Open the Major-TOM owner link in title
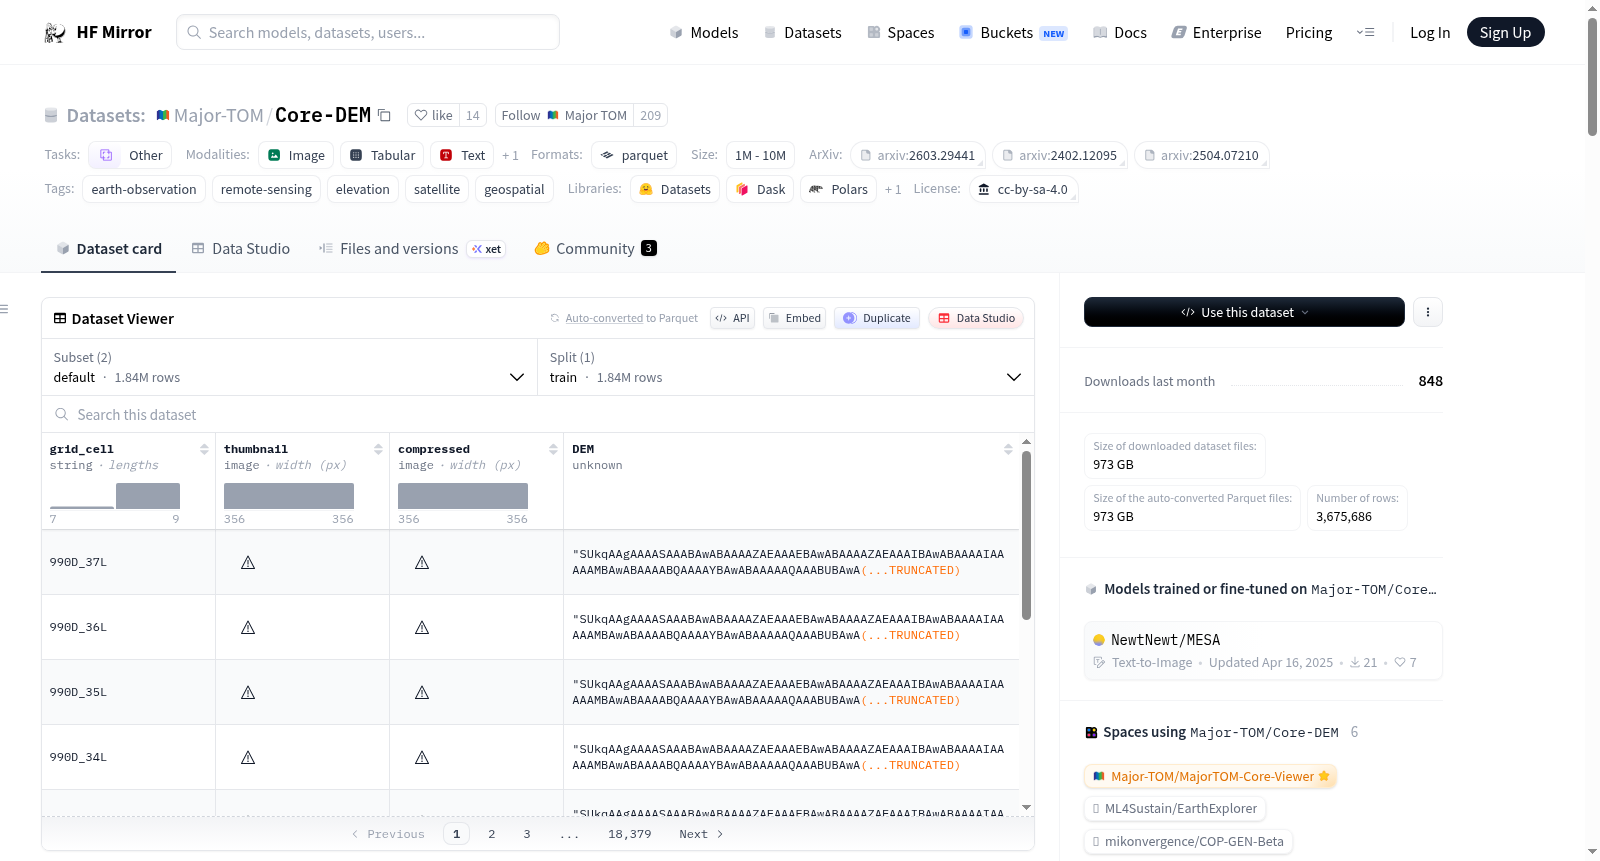1600x861 pixels. click(x=218, y=115)
